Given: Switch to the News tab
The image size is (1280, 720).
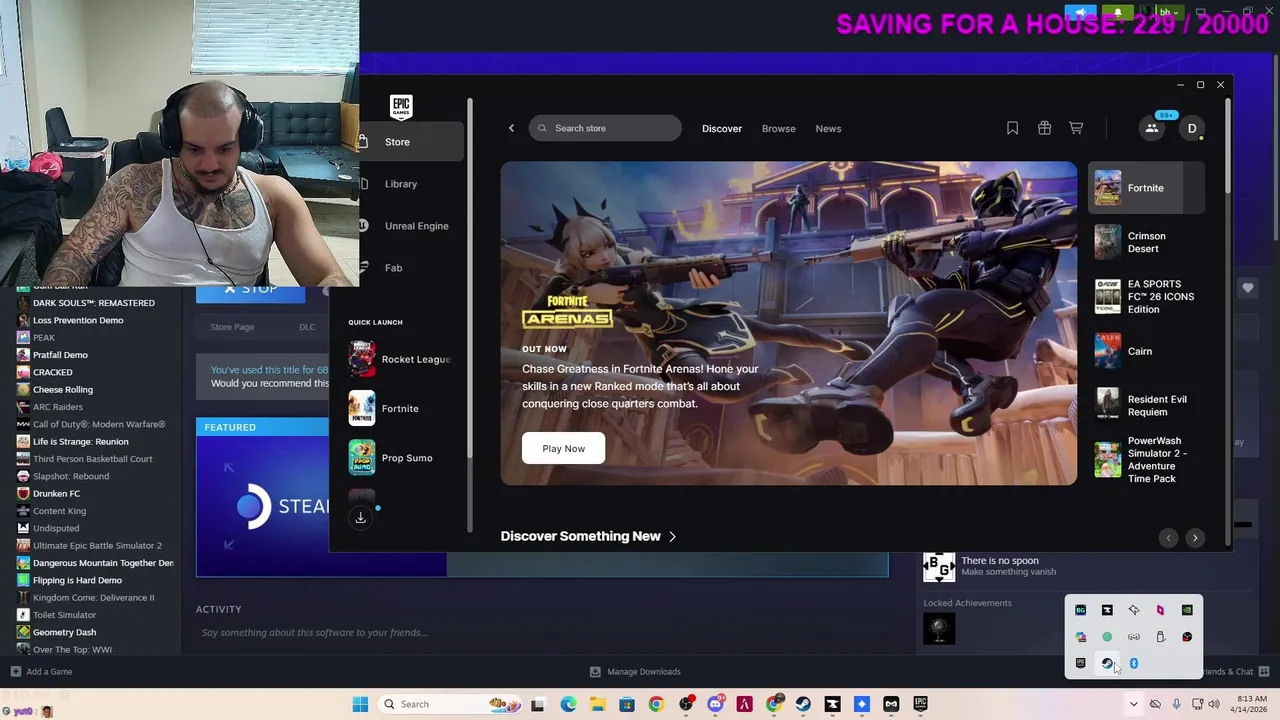Looking at the screenshot, I should click(828, 128).
